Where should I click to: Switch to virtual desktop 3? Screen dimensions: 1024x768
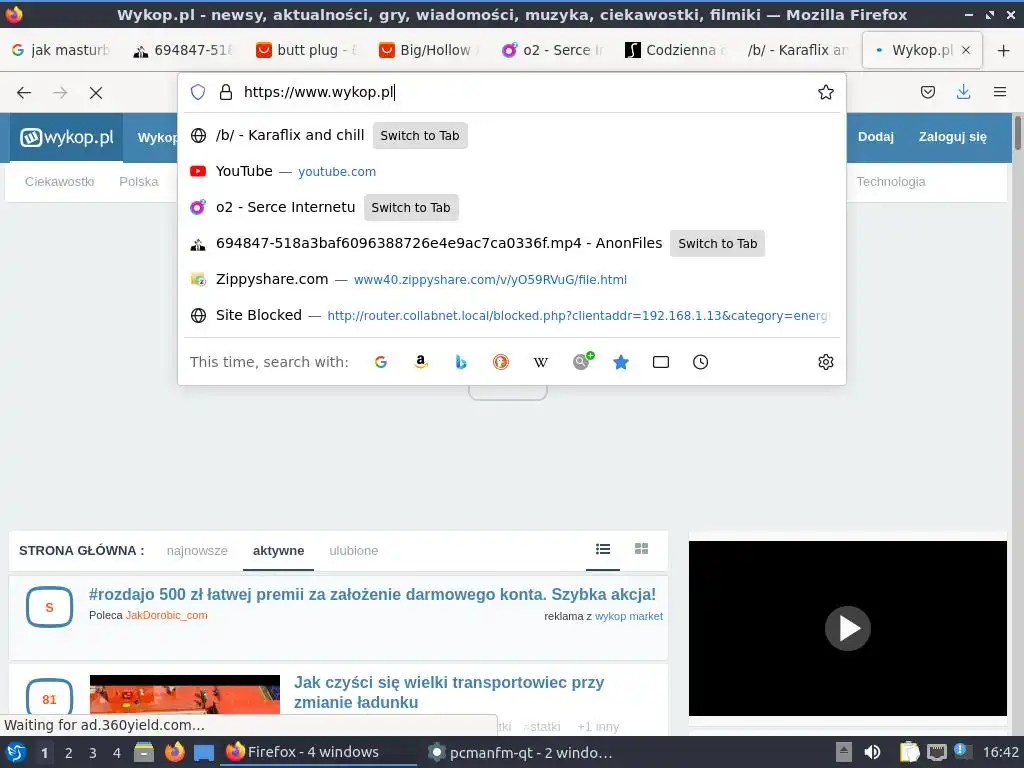93,753
